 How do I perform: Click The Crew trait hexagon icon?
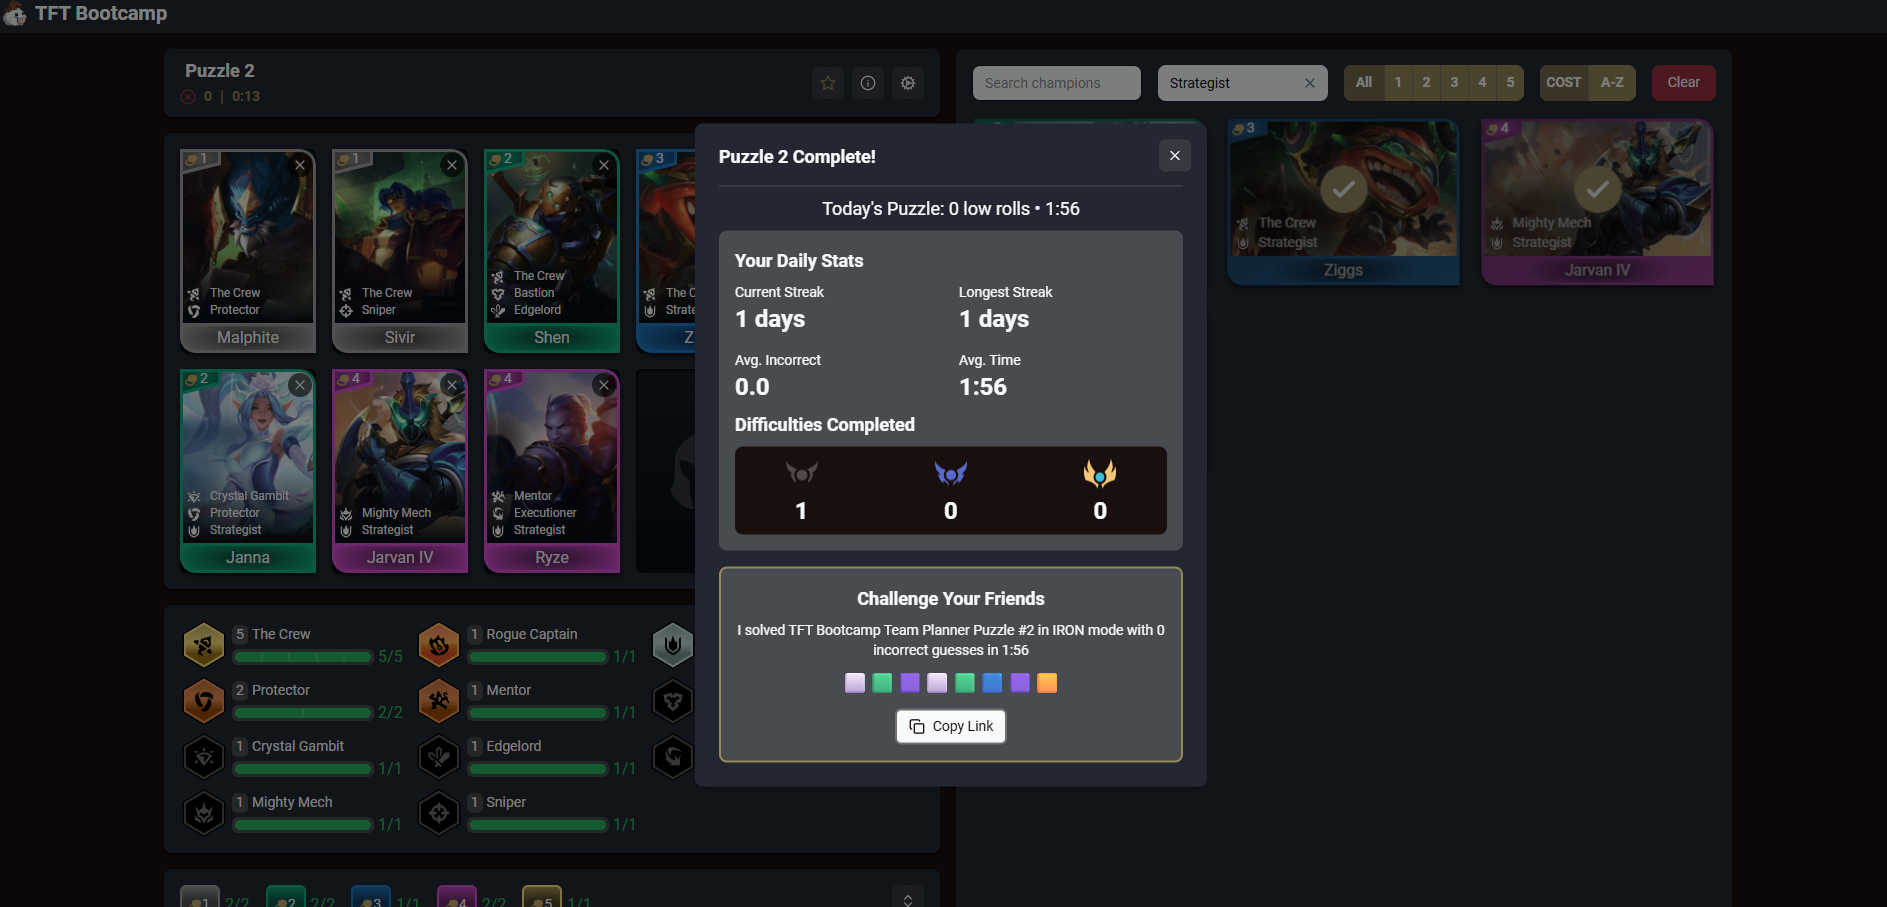(x=204, y=645)
